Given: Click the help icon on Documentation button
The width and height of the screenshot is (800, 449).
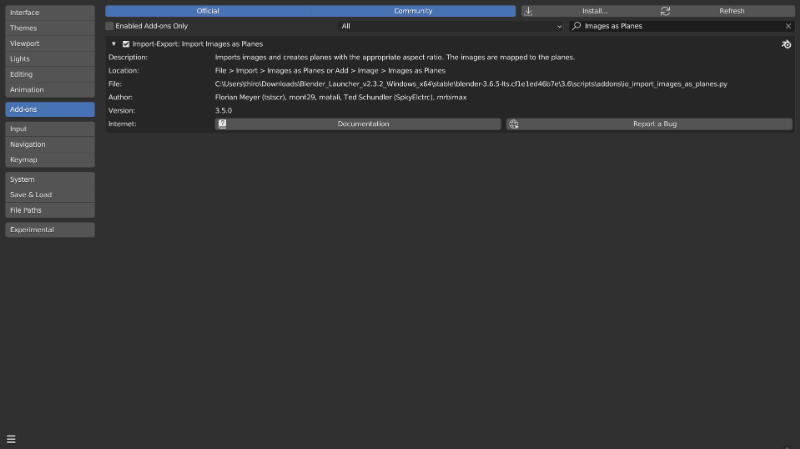Looking at the screenshot, I should [222, 124].
